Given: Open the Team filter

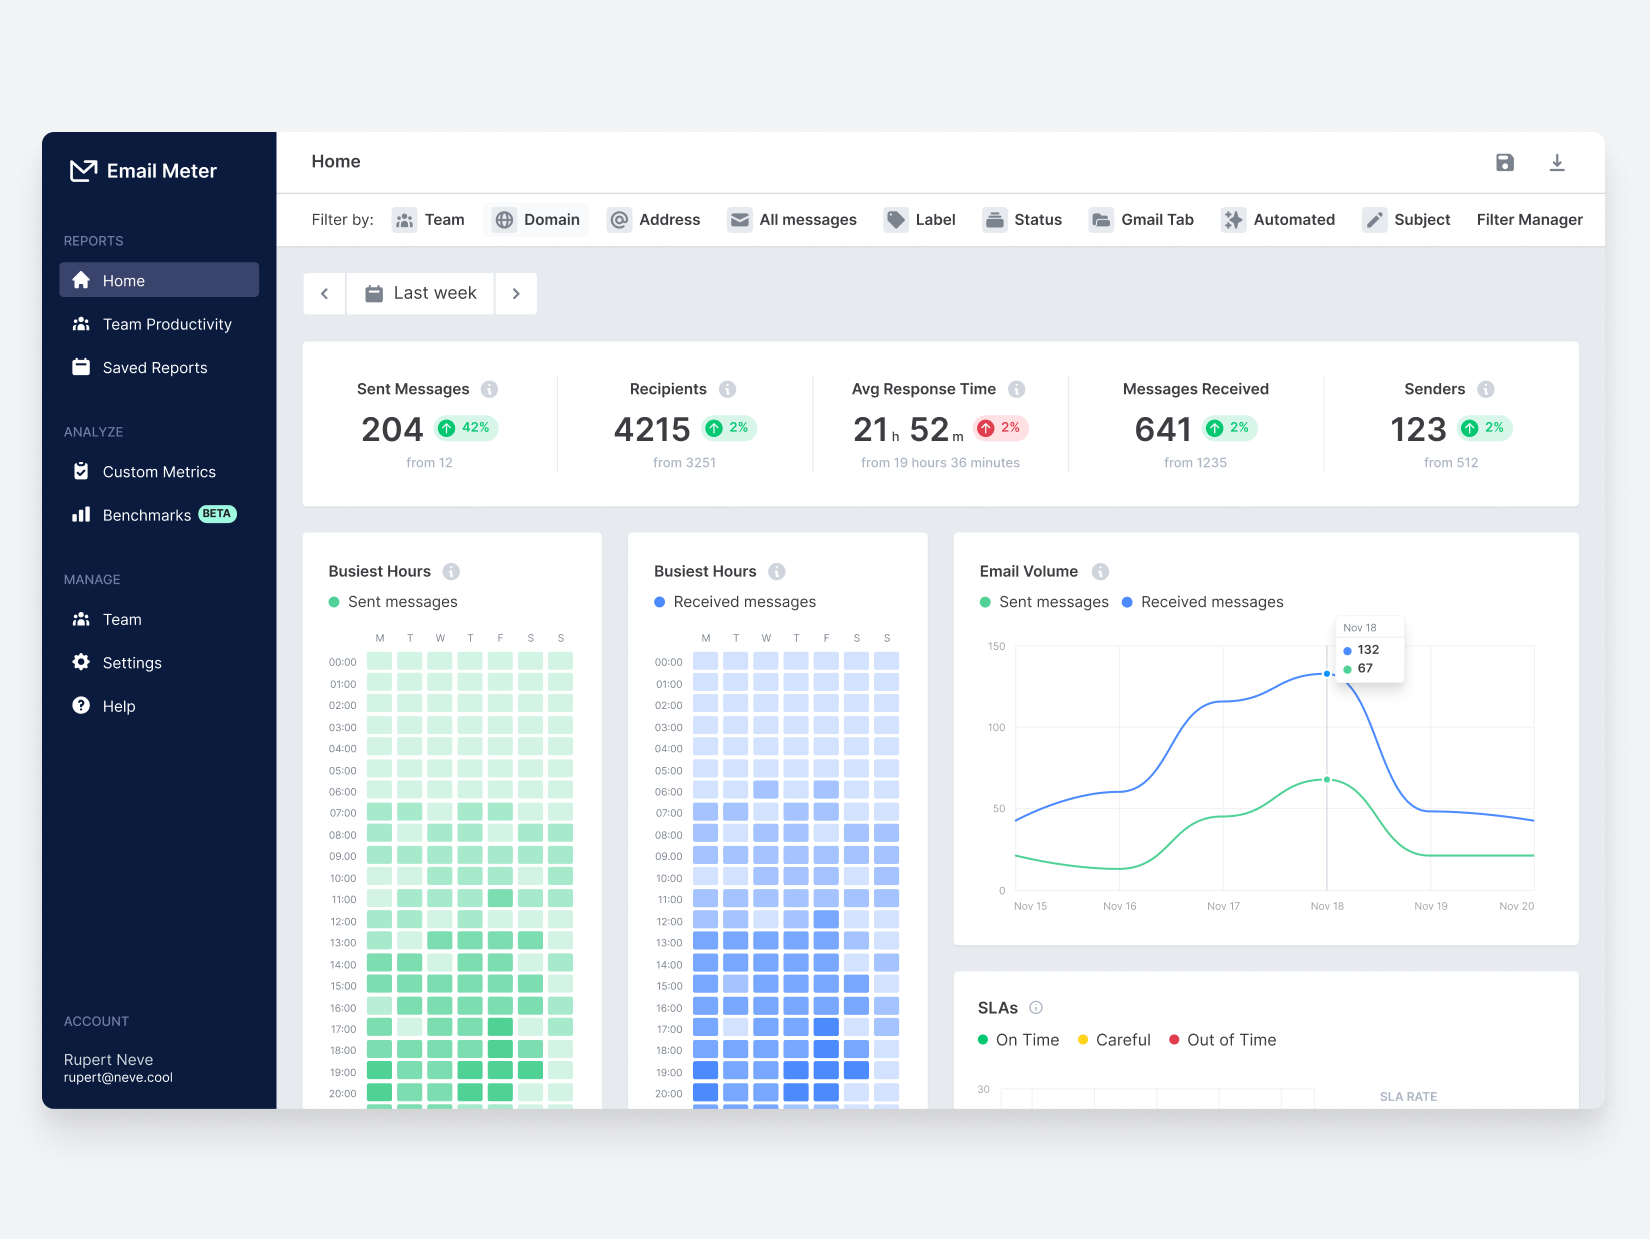Looking at the screenshot, I should click(430, 219).
